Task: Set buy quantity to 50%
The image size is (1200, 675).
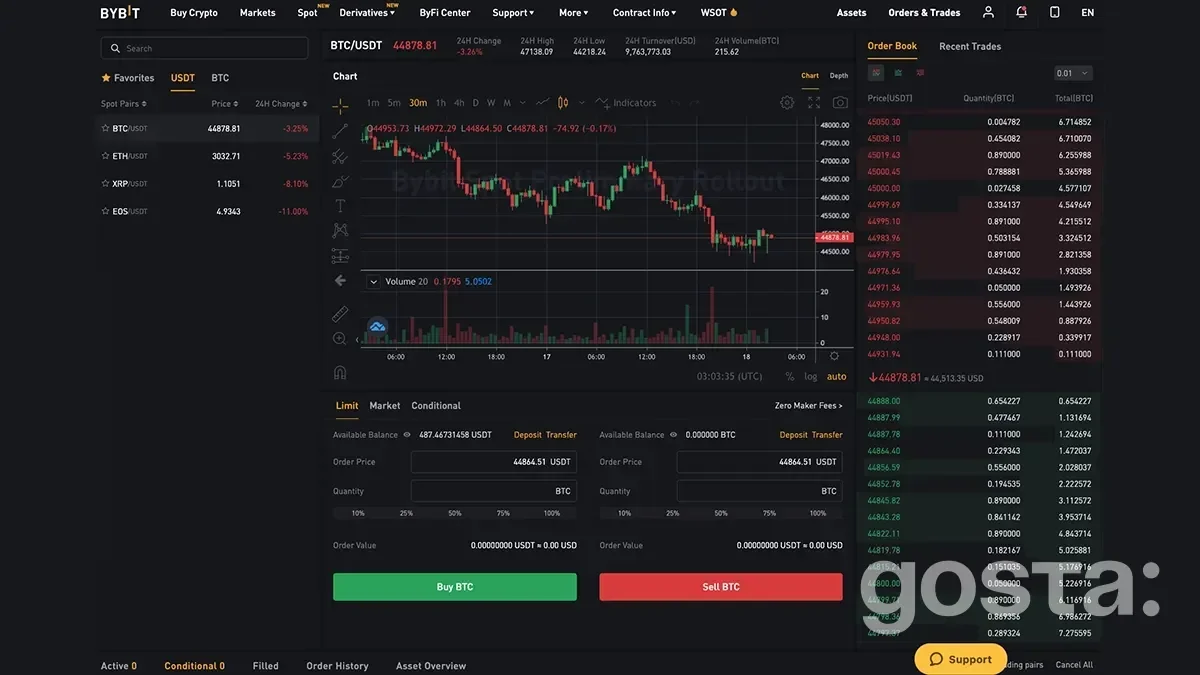Action: [x=455, y=513]
